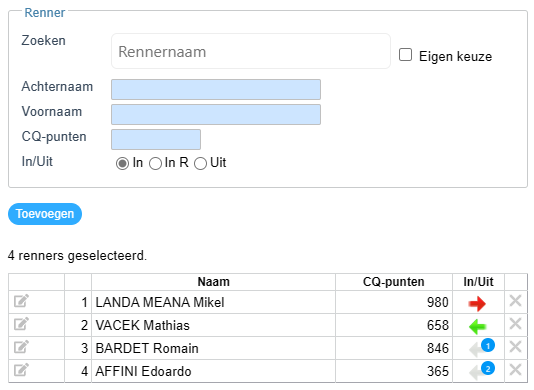The height and width of the screenshot is (390, 534).
Task: Click the reserve arrow badge 1 for BARDET
Action: 482,348
